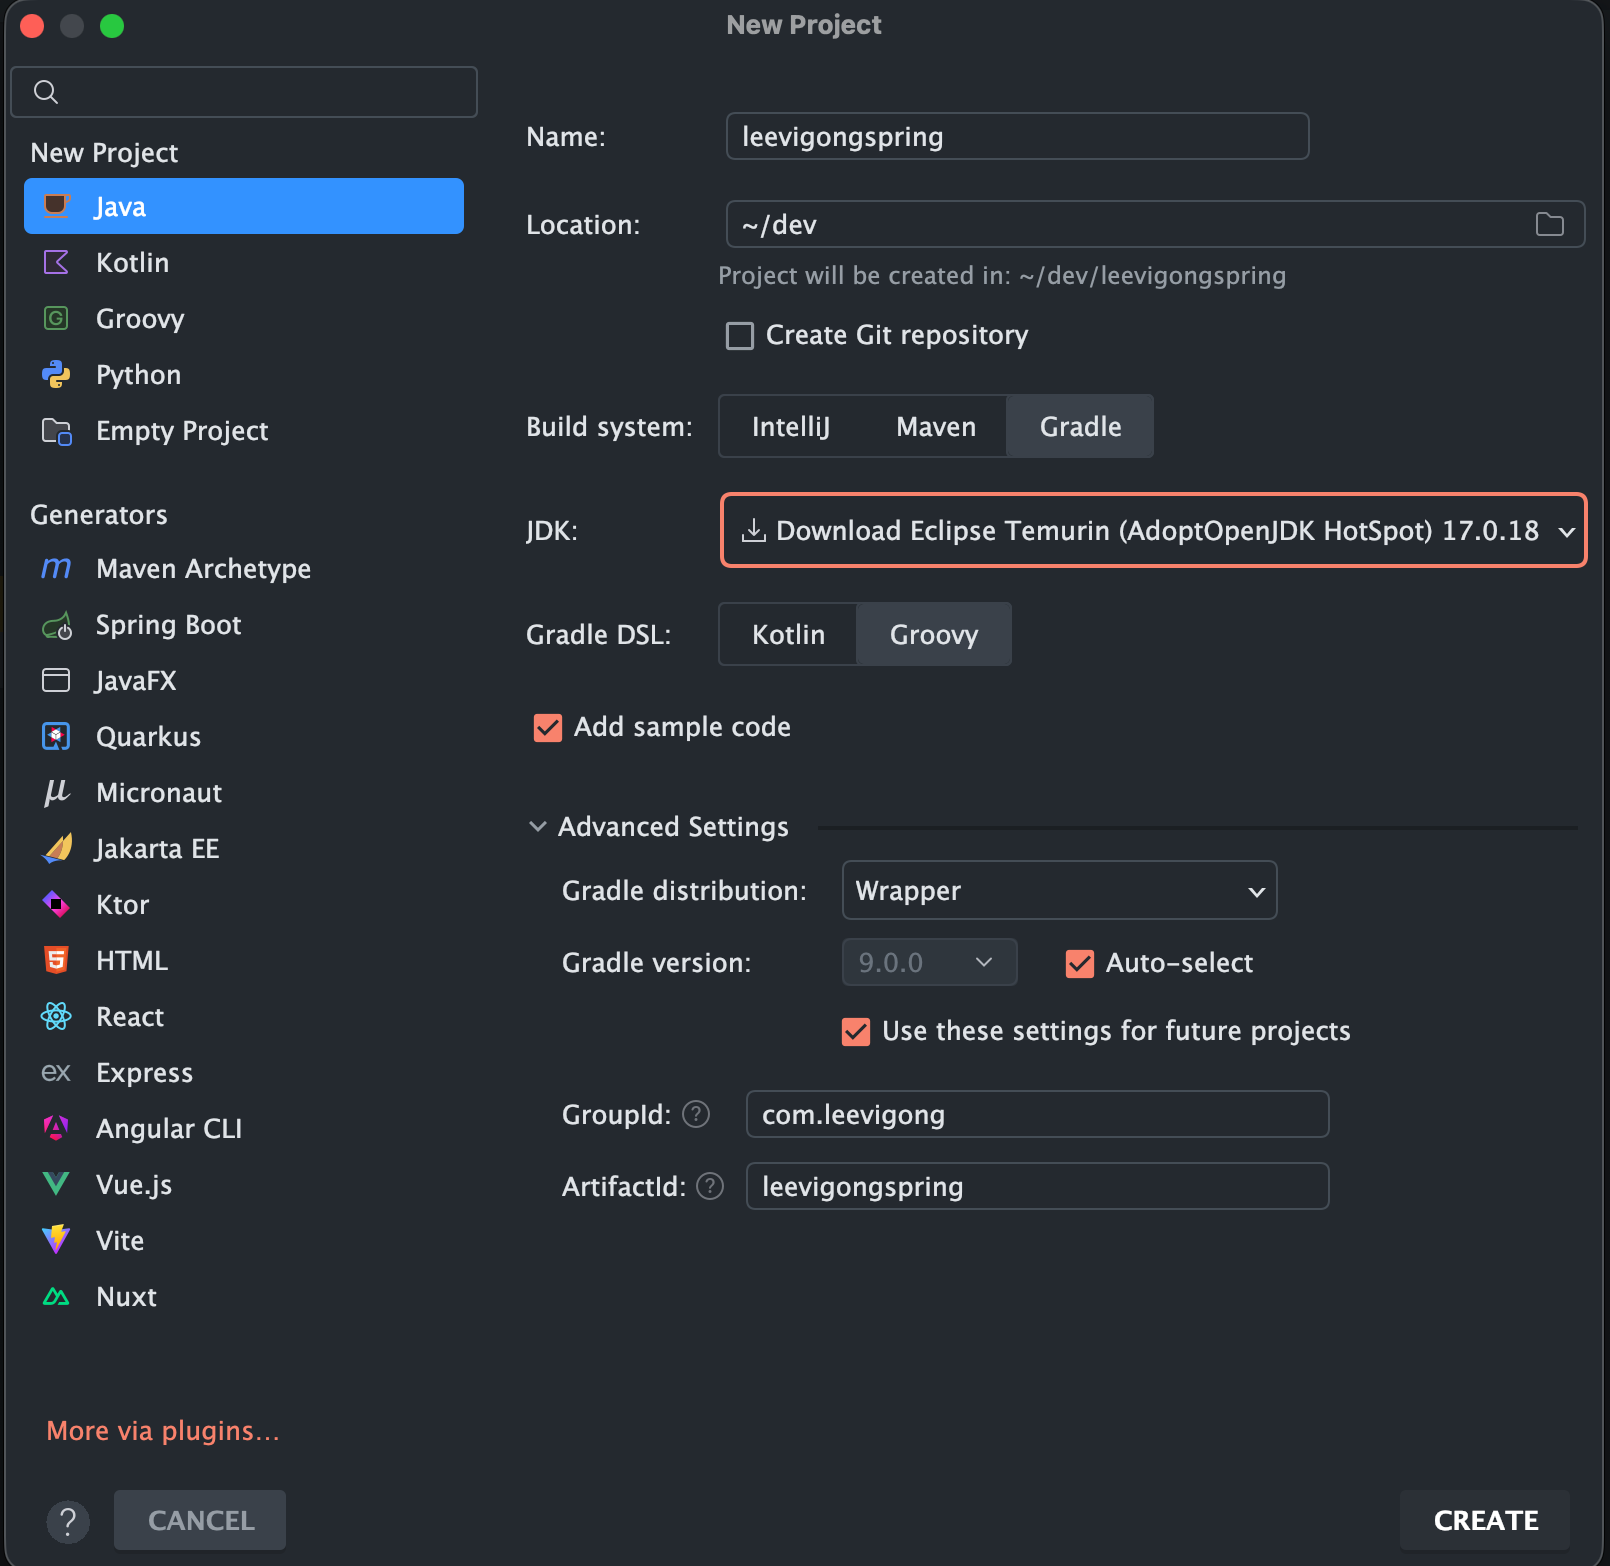1610x1566 pixels.
Task: Uncheck Add sample code
Action: pos(548,728)
